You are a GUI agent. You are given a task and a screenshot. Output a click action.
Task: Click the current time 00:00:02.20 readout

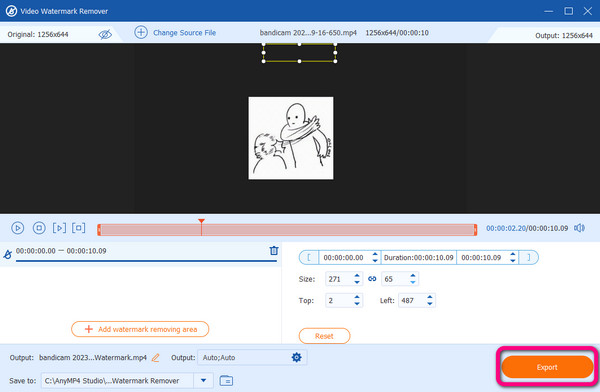tap(506, 228)
